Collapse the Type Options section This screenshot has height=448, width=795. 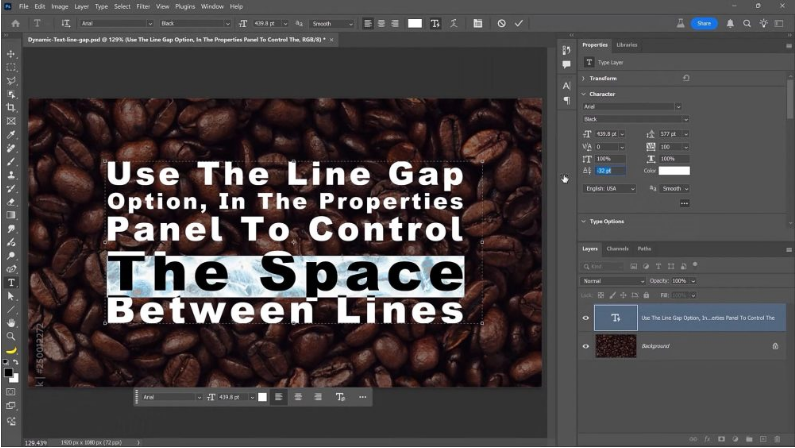point(584,221)
